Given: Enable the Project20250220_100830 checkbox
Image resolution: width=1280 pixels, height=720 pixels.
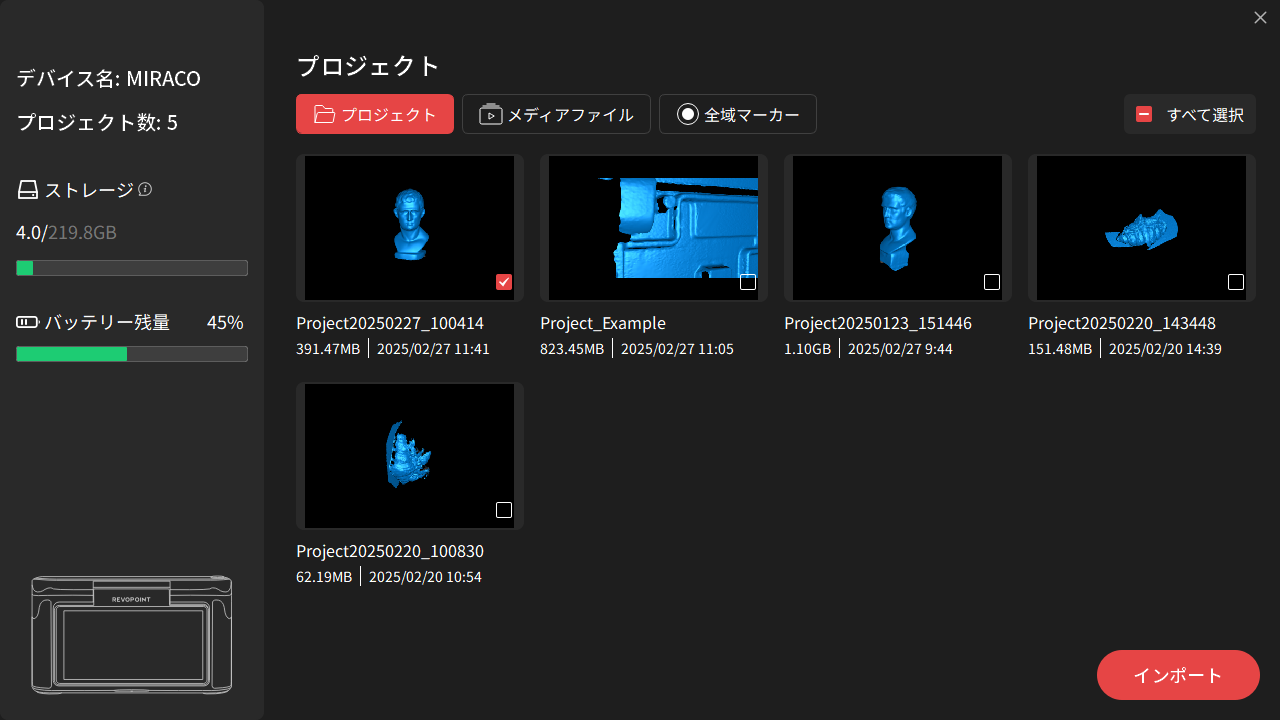Looking at the screenshot, I should pyautogui.click(x=504, y=510).
